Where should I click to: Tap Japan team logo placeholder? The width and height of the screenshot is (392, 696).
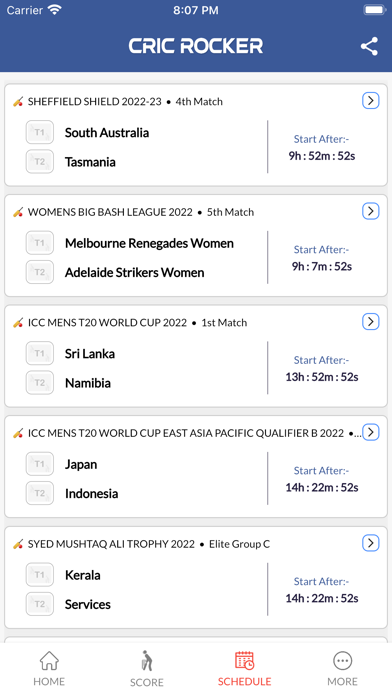point(40,464)
